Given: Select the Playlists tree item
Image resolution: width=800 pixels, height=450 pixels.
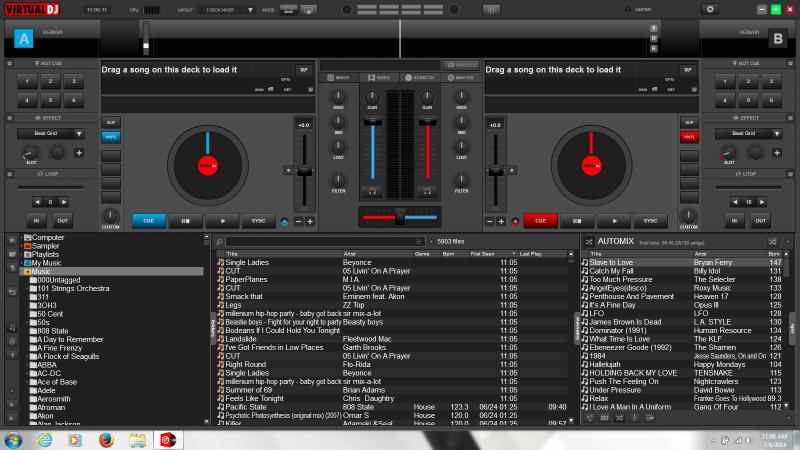Looking at the screenshot, I should 45,255.
